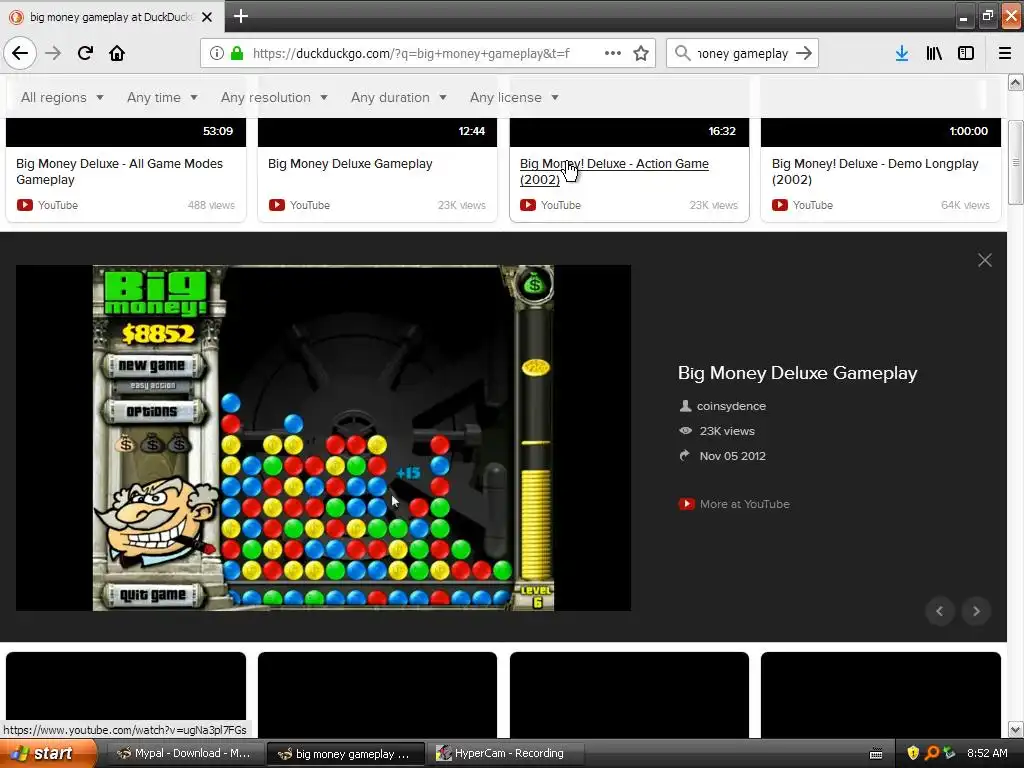Click the tray security shield icon
Viewport: 1024px width, 768px height.
913,753
